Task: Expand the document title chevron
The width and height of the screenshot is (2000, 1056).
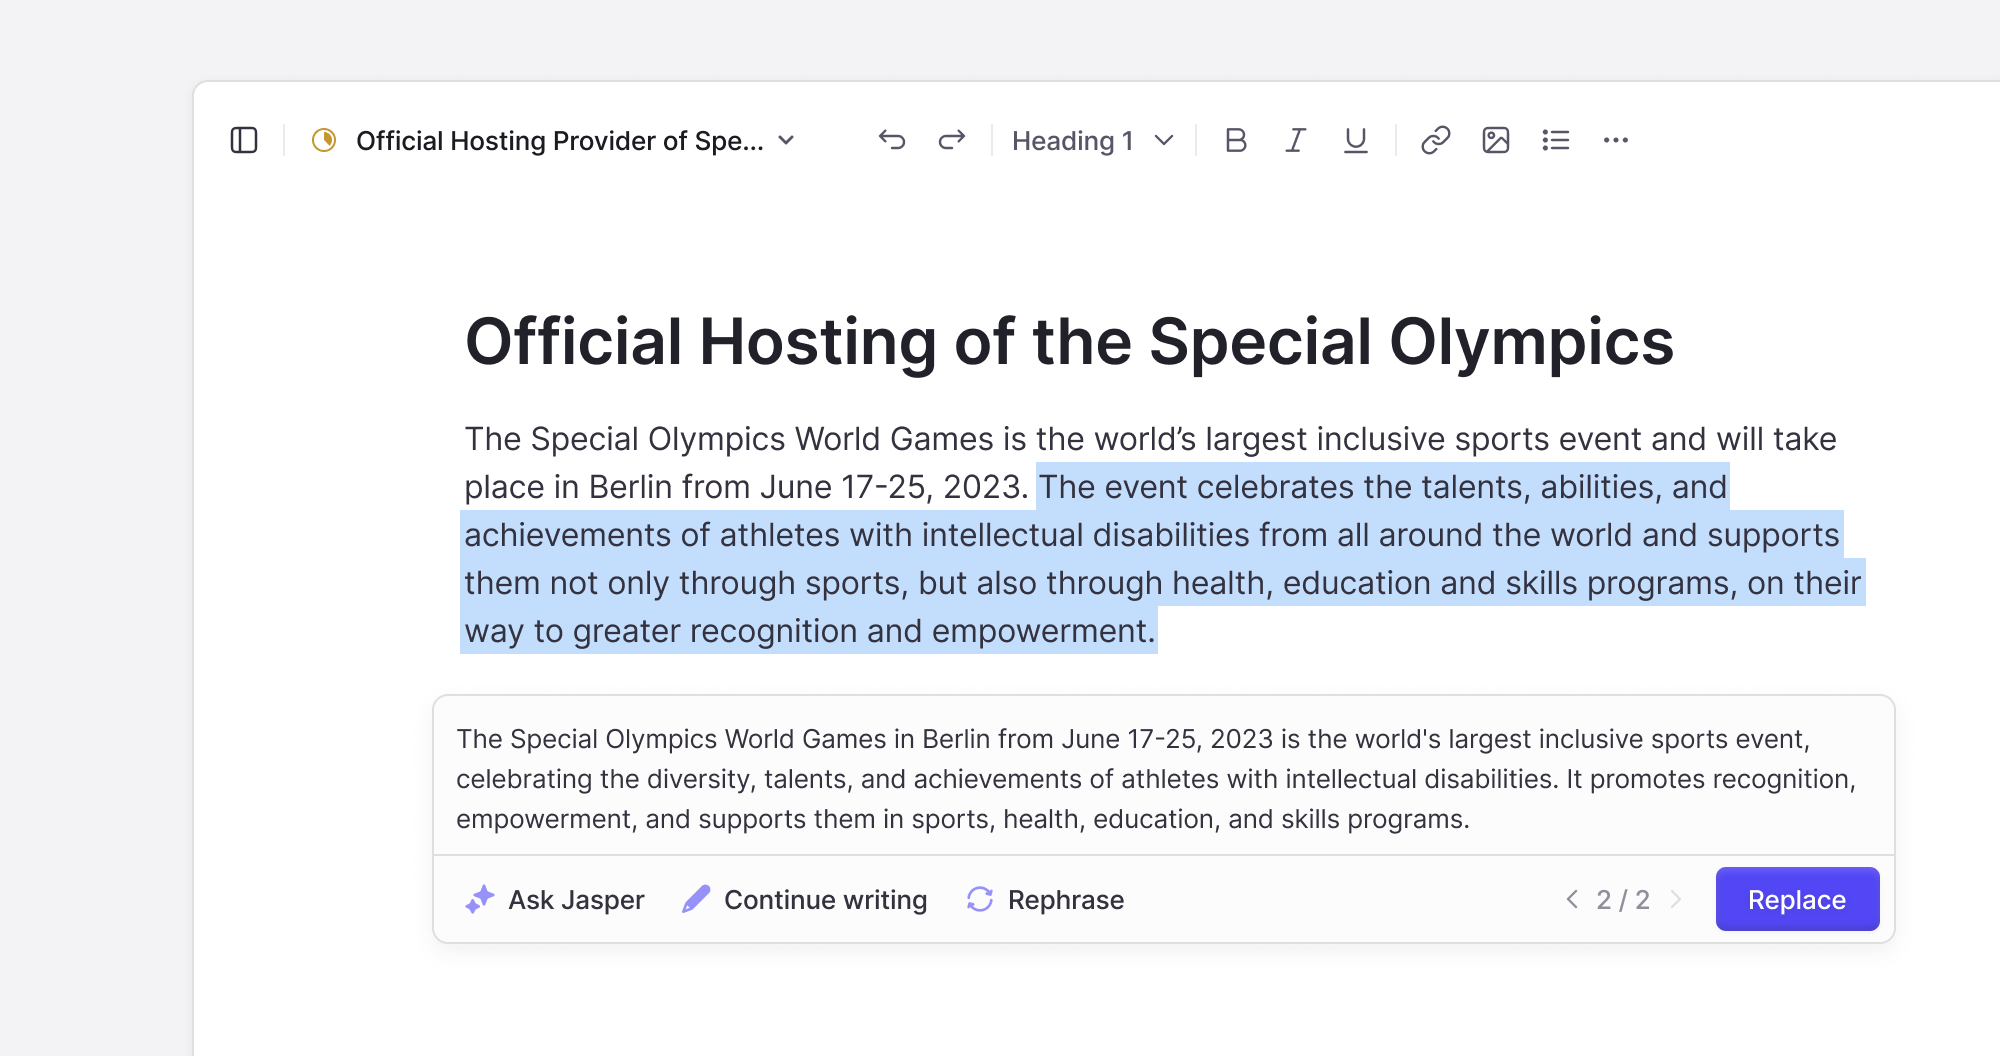Action: (x=787, y=140)
